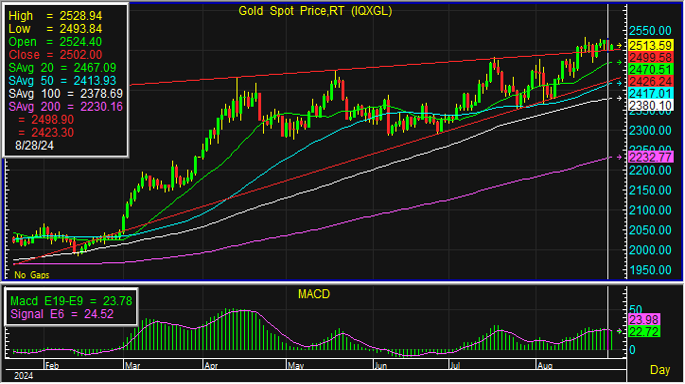The width and height of the screenshot is (685, 384).
Task: Click the No Gaps label
Action: coord(31,275)
